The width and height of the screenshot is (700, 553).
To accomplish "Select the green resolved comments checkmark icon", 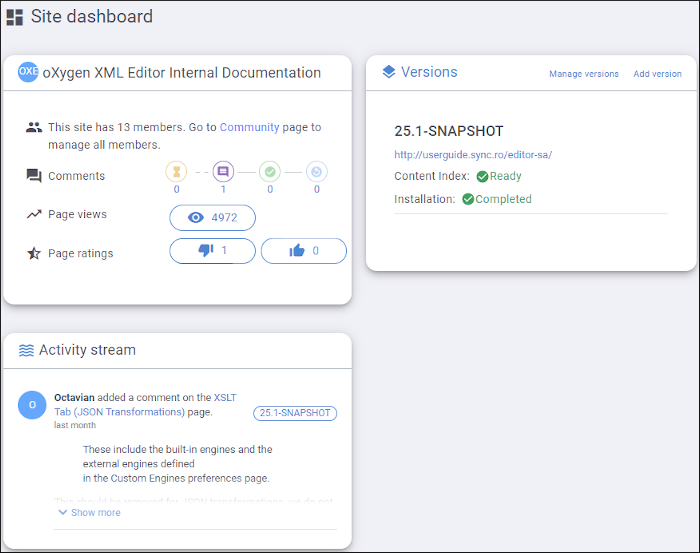I will (270, 172).
